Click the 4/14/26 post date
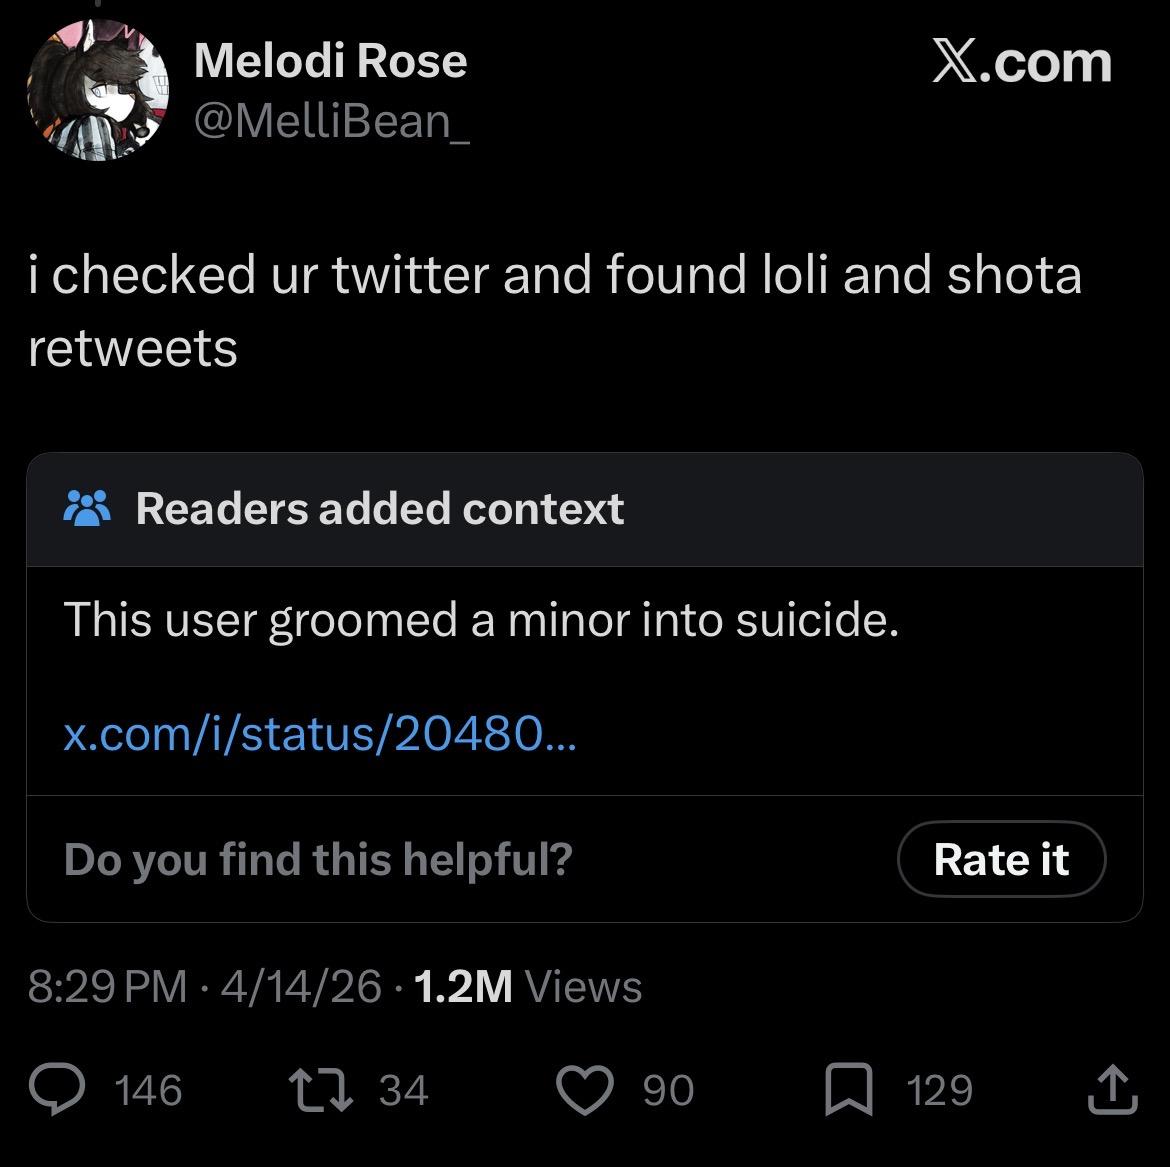Image resolution: width=1170 pixels, height=1167 pixels. (301, 987)
